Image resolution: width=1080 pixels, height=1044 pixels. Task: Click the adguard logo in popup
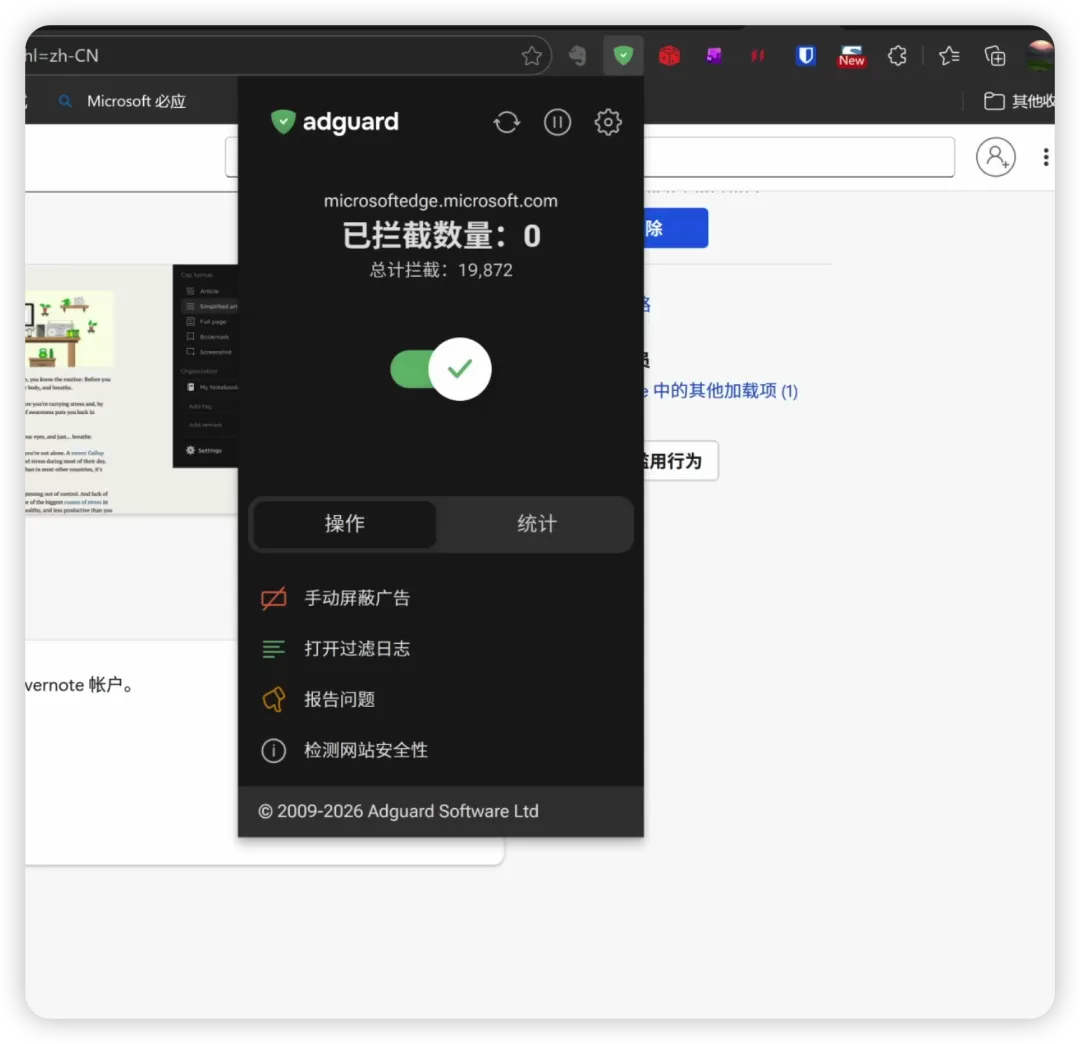[x=335, y=122]
